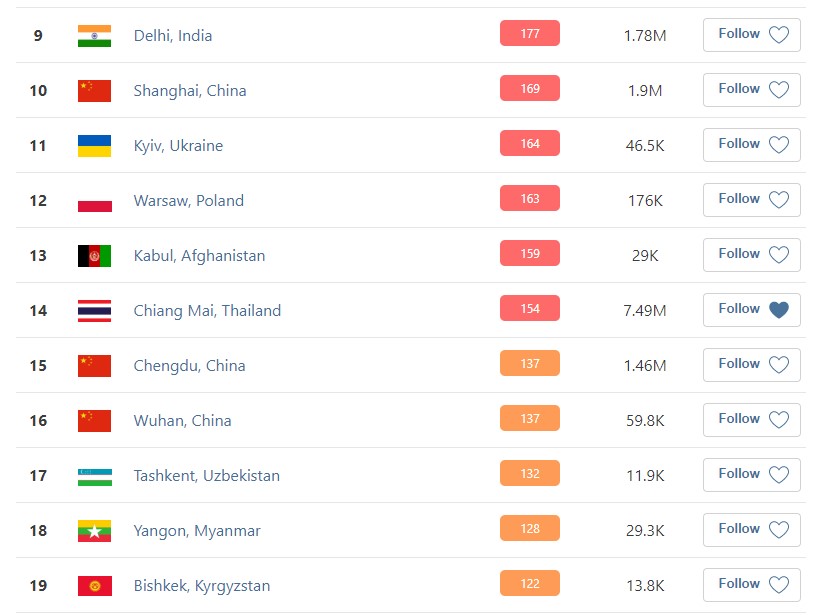Screen dimensions: 815x615
Task: Open the Chengdu, China link
Action: (x=189, y=365)
